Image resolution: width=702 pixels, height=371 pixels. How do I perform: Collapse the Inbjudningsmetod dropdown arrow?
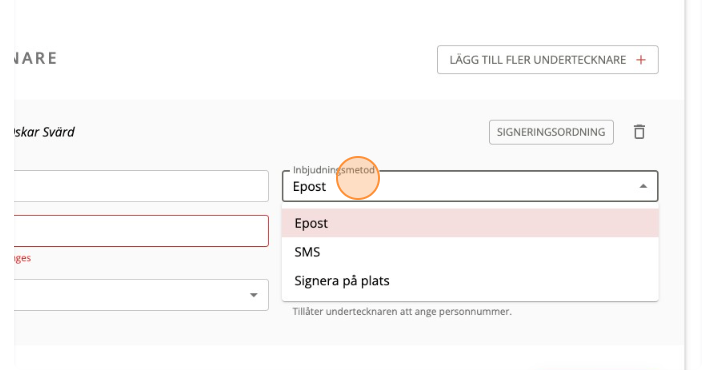click(643, 186)
